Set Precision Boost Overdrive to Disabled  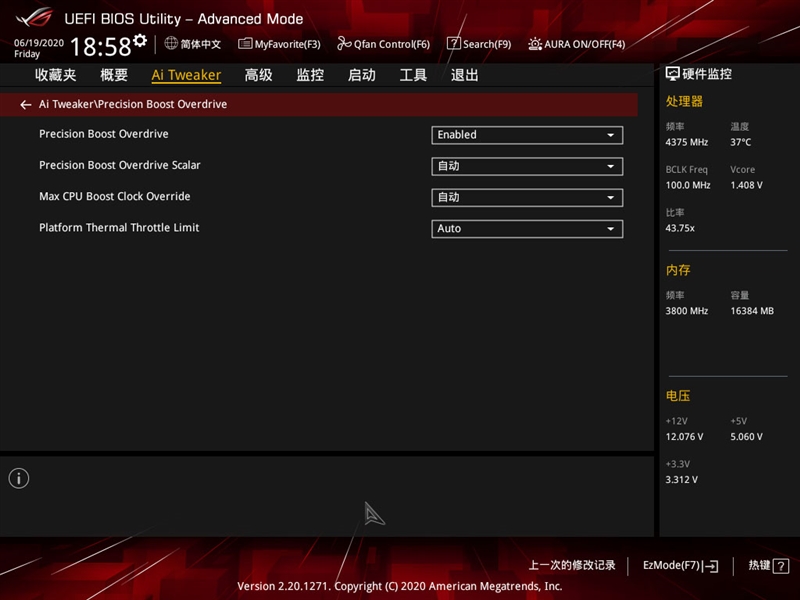coord(527,134)
